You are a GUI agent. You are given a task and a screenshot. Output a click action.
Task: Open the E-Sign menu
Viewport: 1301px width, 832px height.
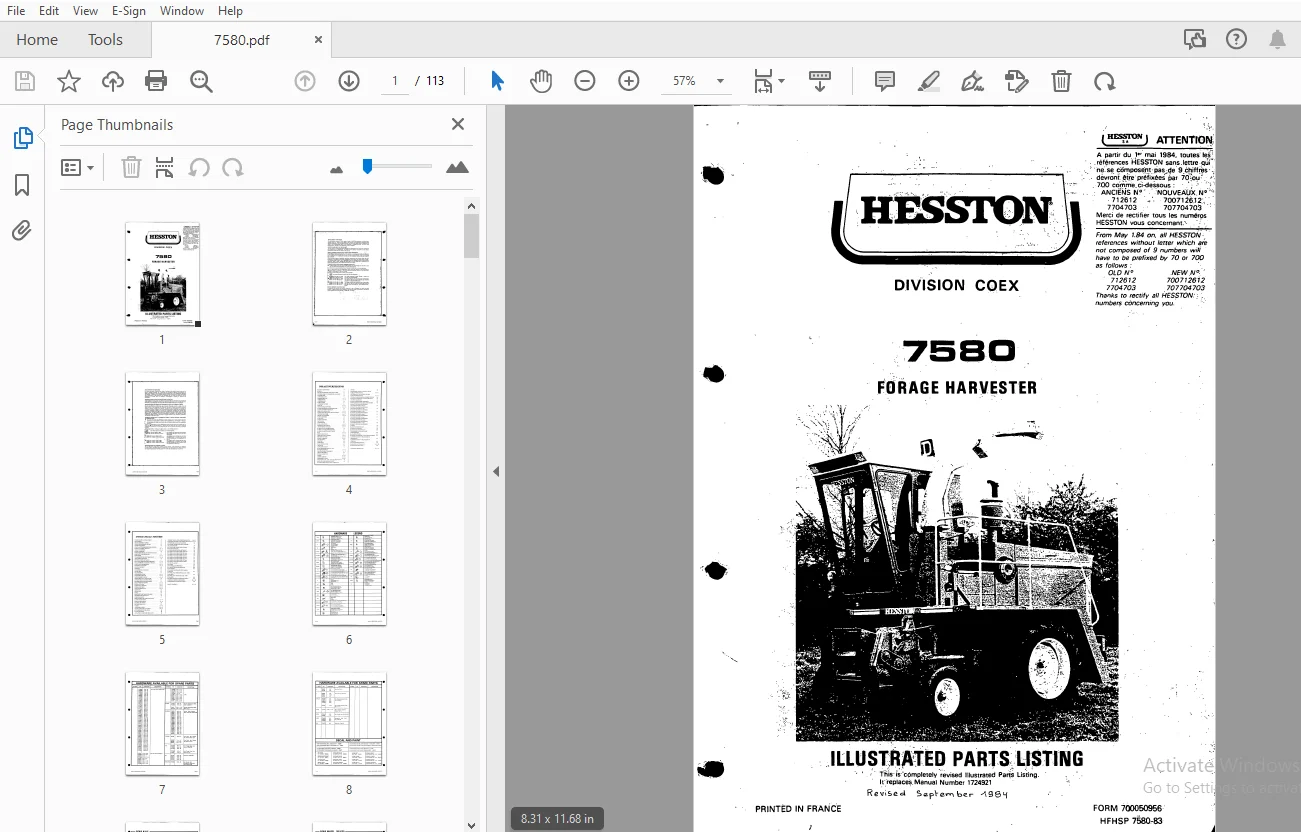point(129,11)
